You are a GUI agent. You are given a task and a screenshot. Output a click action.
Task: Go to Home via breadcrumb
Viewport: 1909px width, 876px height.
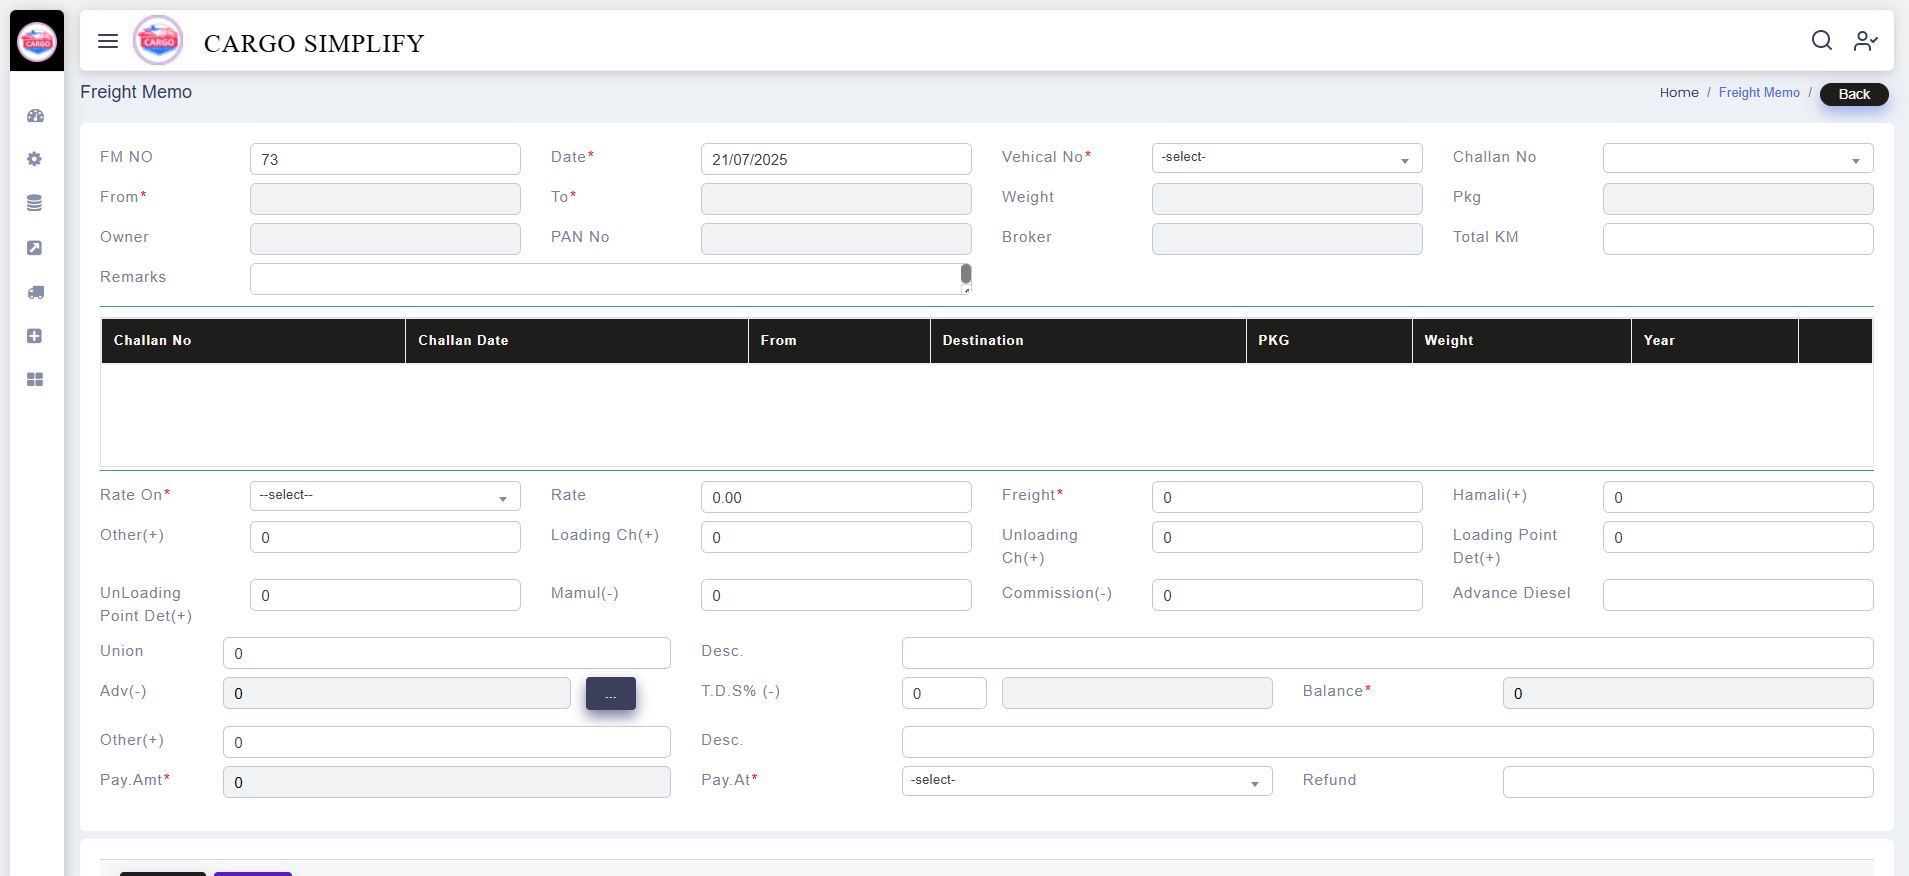(1678, 93)
